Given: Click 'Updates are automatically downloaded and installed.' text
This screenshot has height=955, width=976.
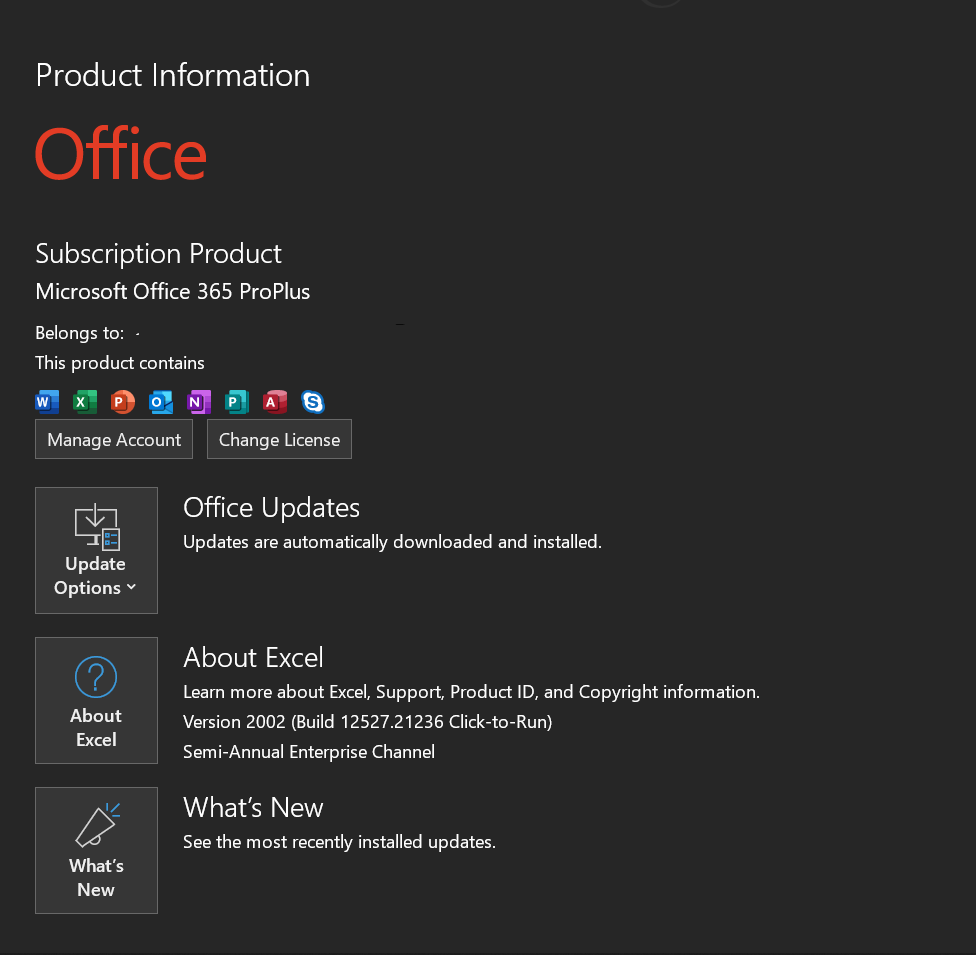Looking at the screenshot, I should (393, 542).
